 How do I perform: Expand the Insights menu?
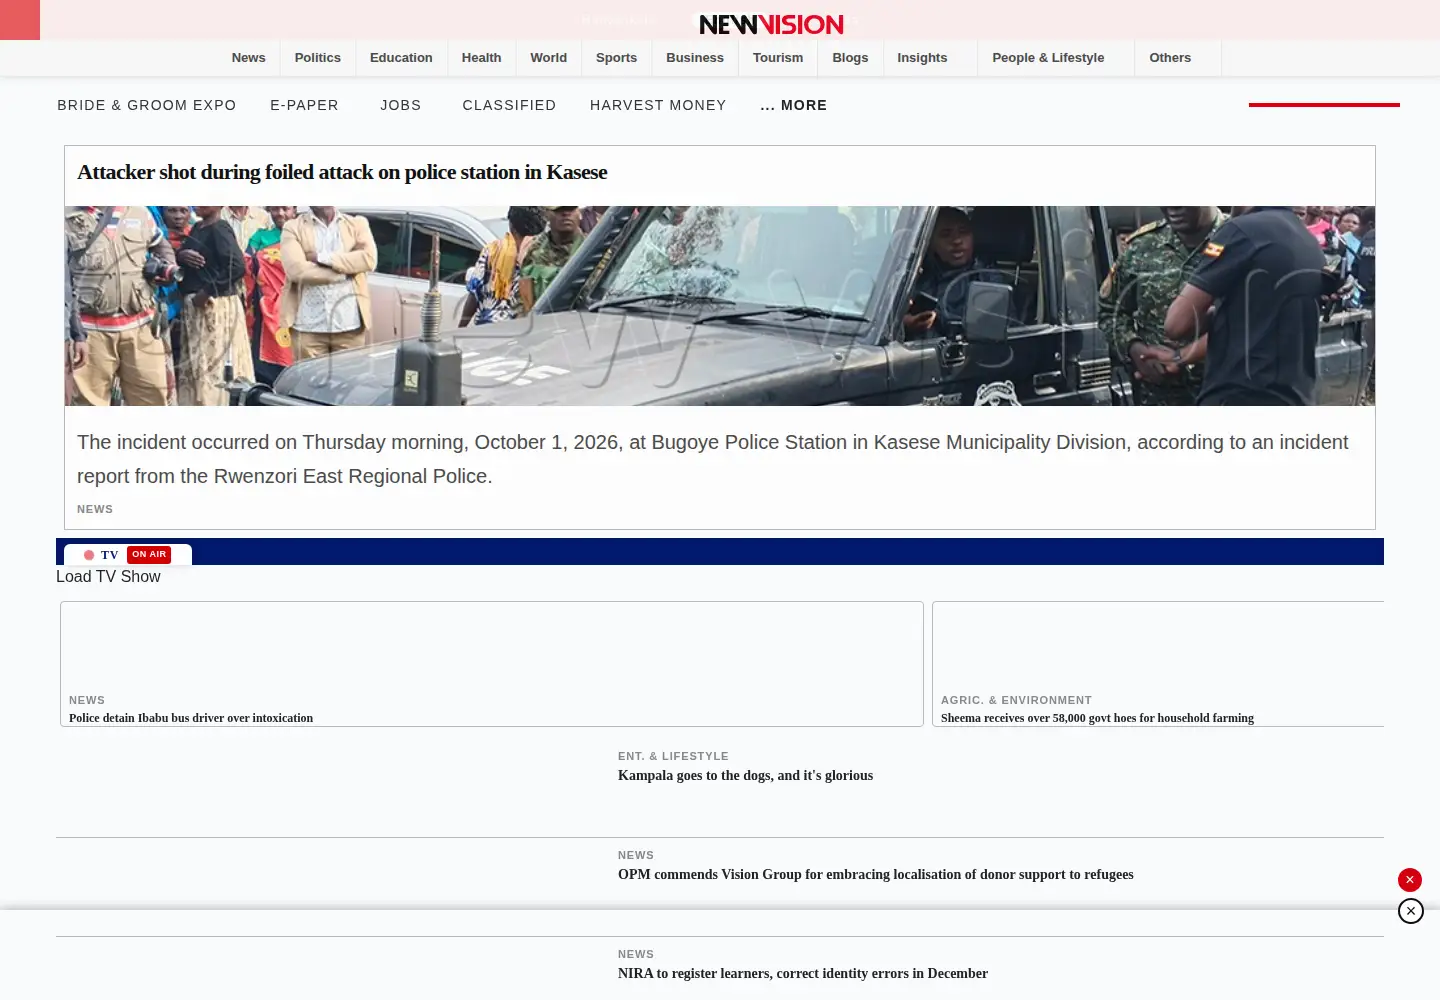pyautogui.click(x=922, y=58)
